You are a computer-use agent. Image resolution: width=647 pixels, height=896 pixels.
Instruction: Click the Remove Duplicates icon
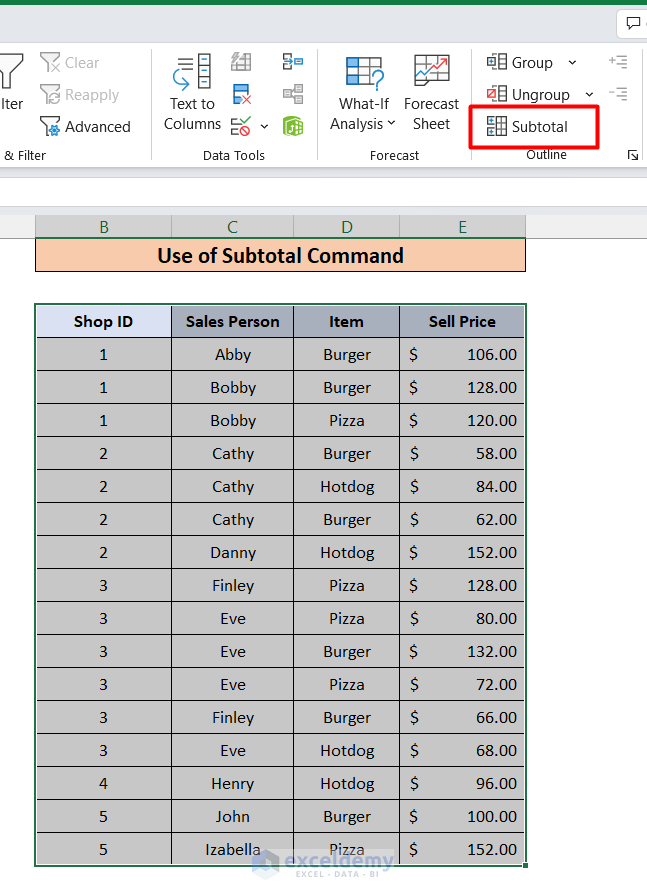241,94
